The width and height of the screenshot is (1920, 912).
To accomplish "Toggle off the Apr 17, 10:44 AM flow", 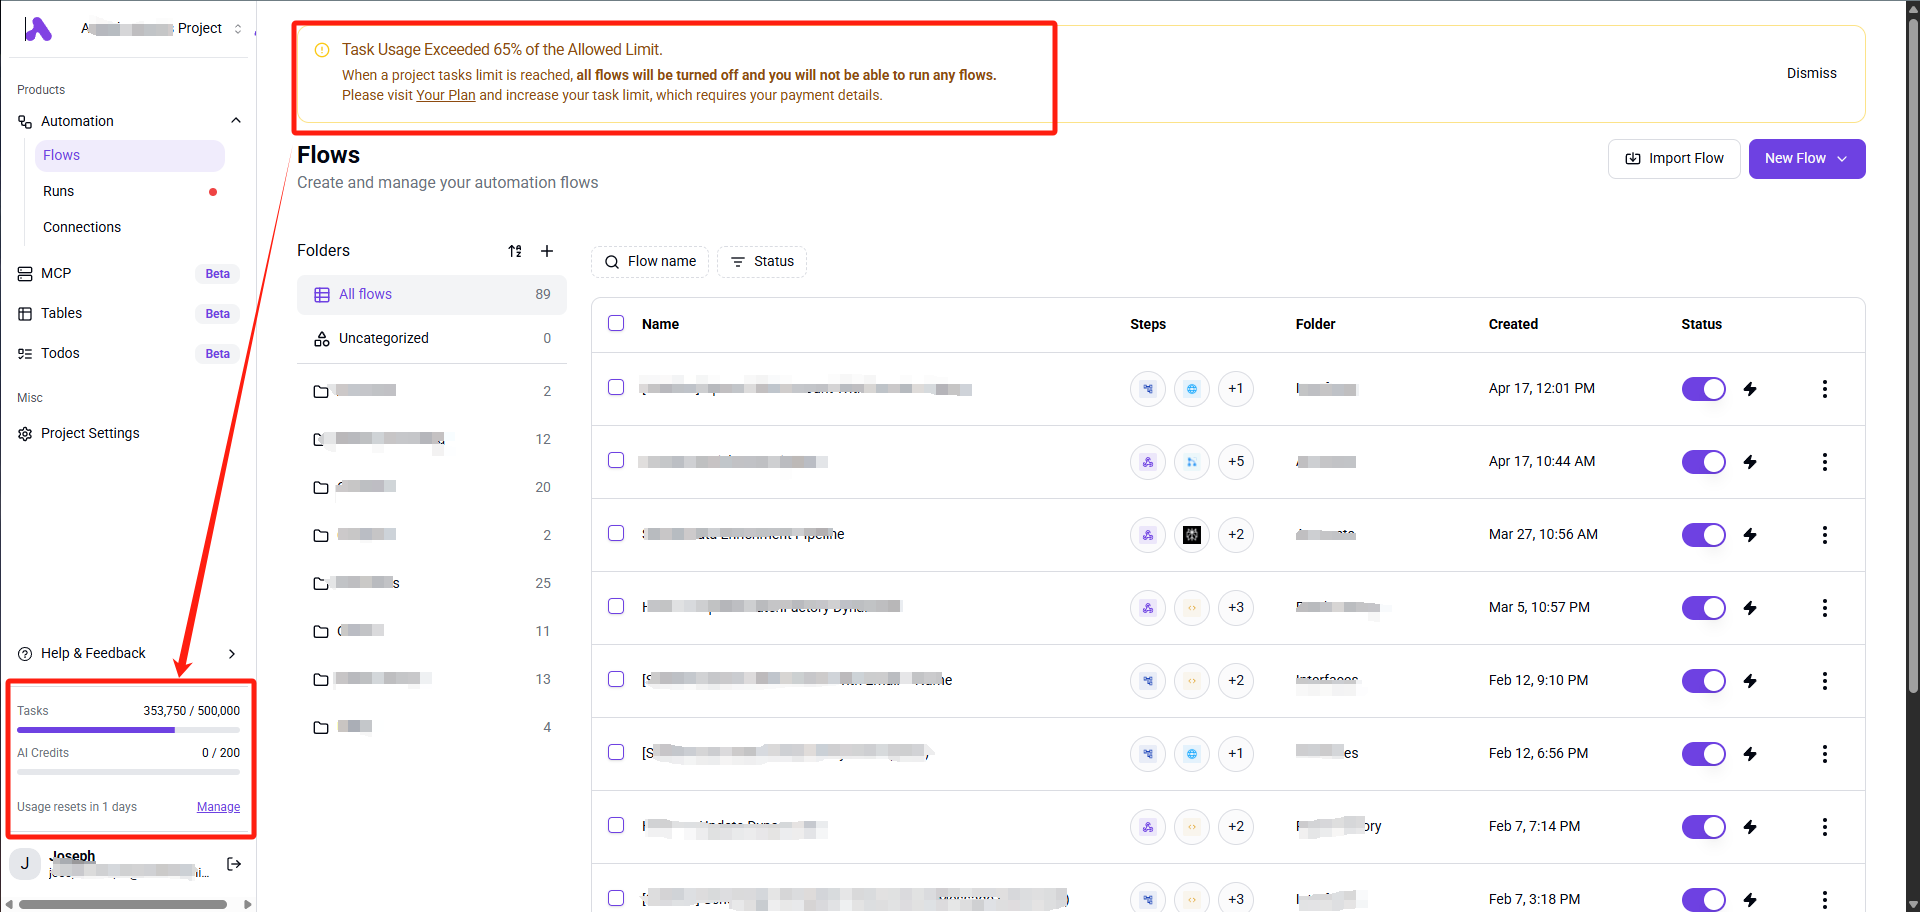I will pos(1704,462).
